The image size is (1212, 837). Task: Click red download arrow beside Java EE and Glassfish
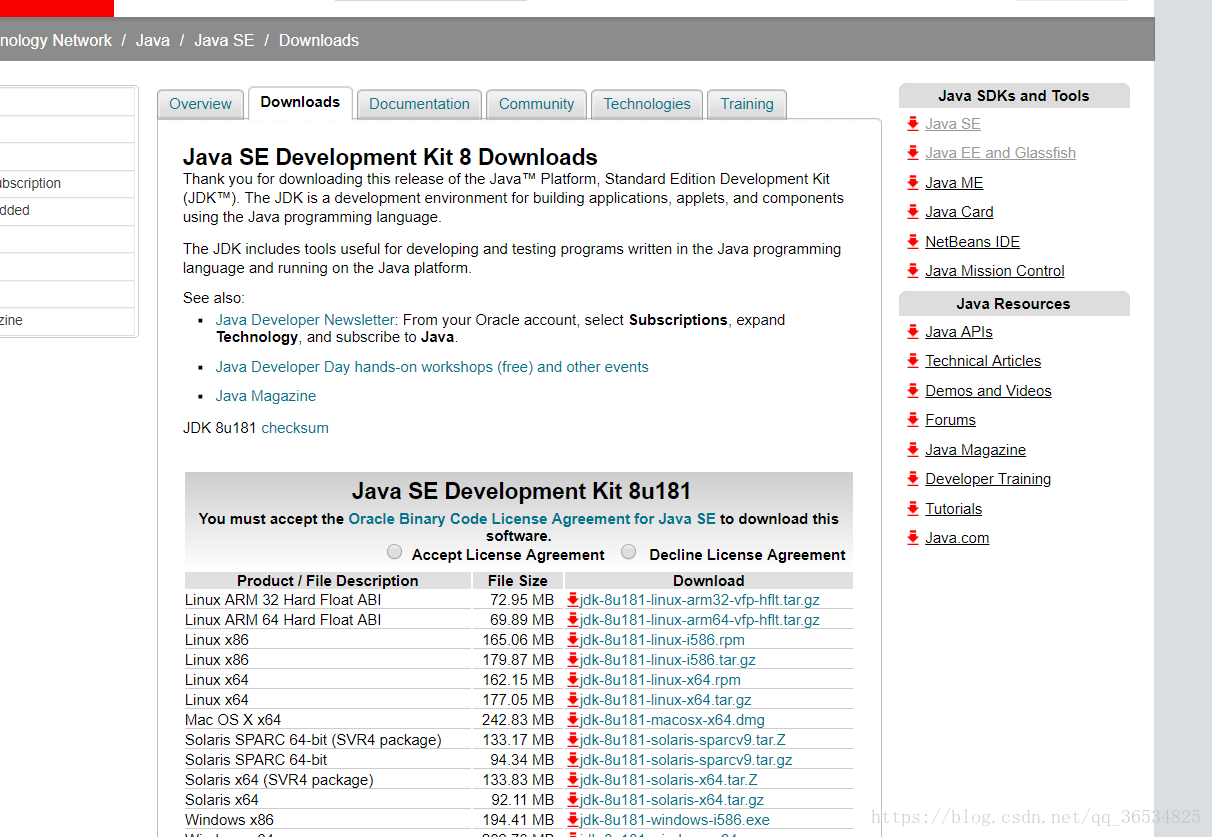913,153
